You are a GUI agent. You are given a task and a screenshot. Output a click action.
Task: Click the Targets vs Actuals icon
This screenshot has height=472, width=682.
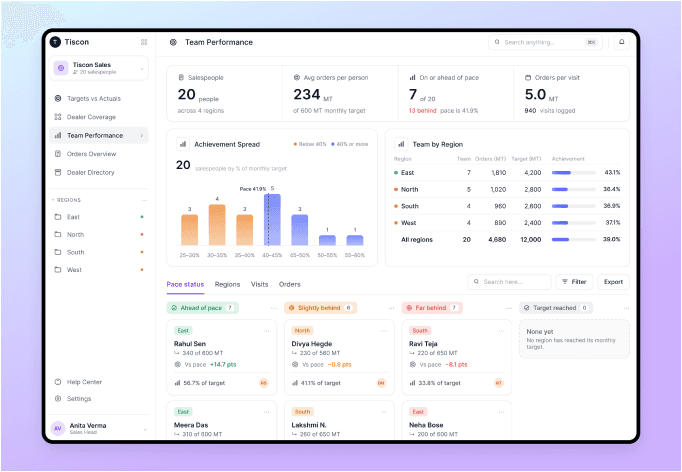58,98
